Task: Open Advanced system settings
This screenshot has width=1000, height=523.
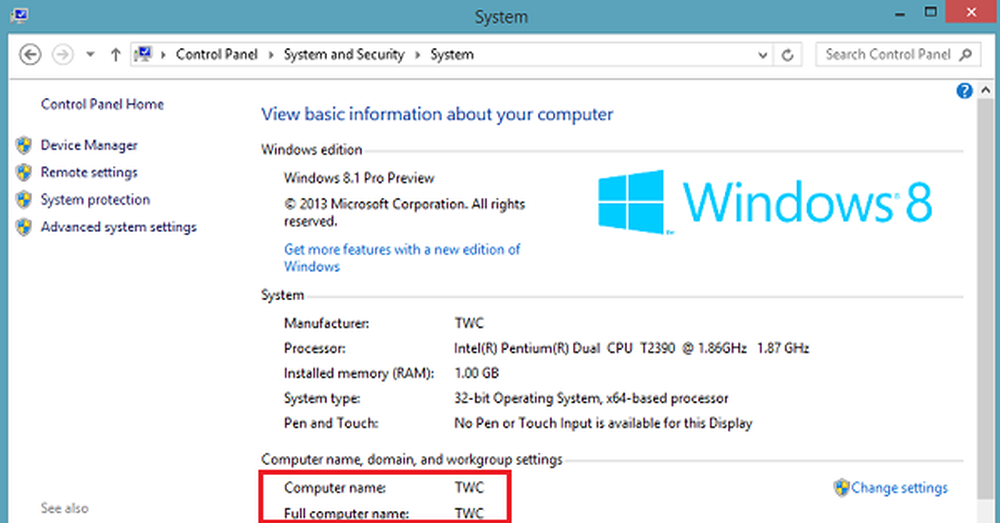Action: (x=118, y=227)
